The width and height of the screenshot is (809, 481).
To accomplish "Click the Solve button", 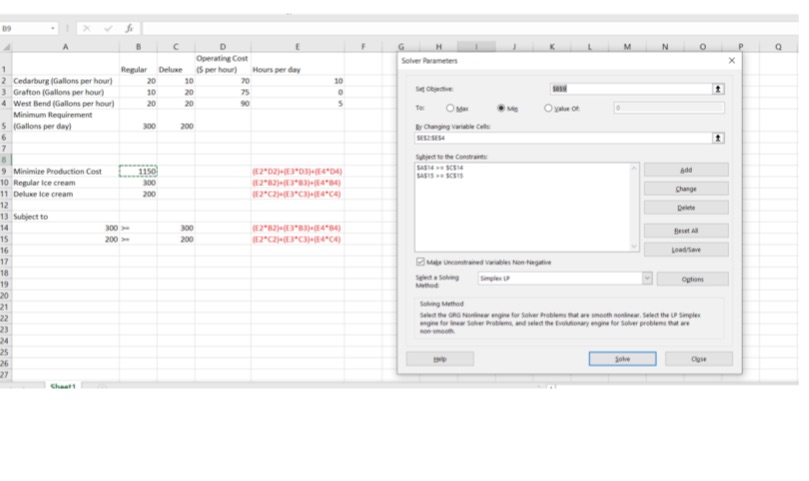I will click(622, 359).
